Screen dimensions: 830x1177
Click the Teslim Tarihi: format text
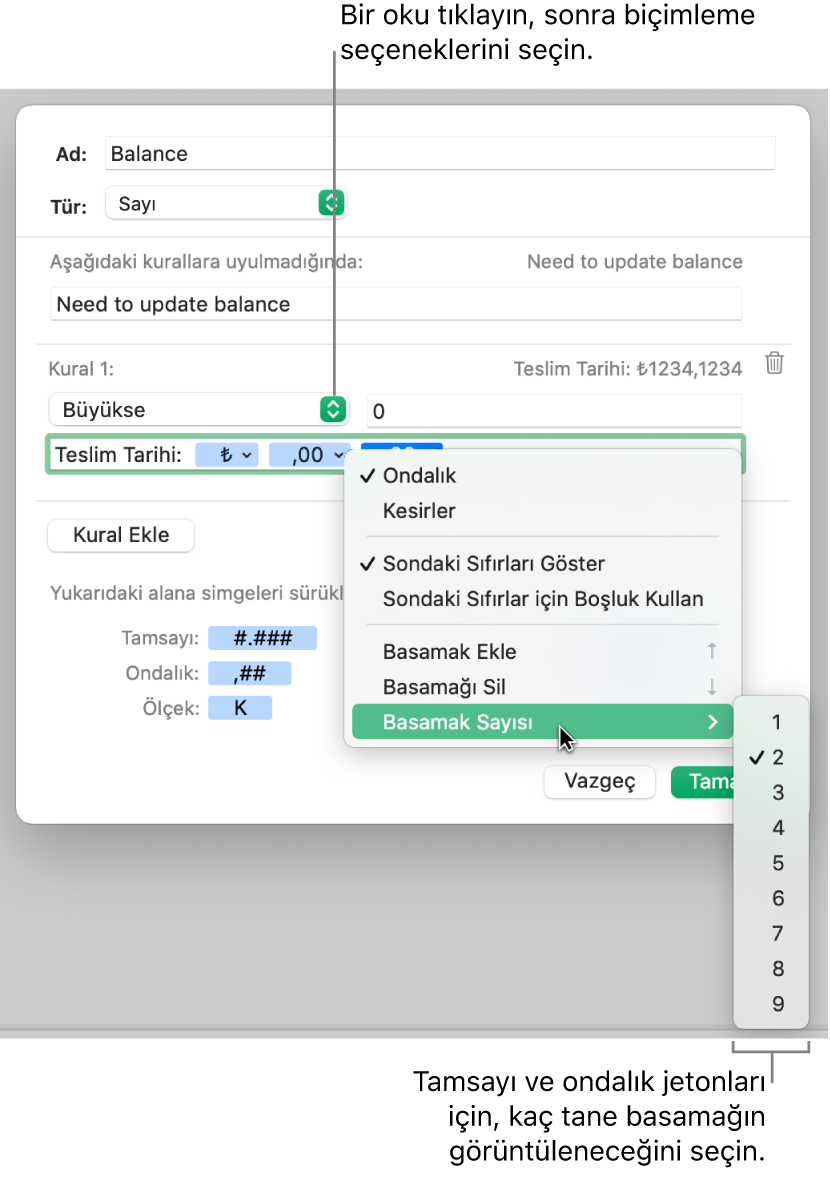tap(119, 455)
